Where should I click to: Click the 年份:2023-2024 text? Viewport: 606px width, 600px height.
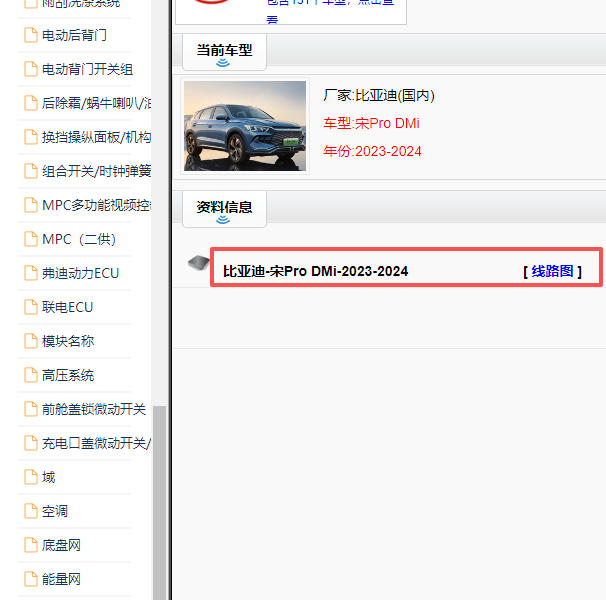(x=372, y=151)
